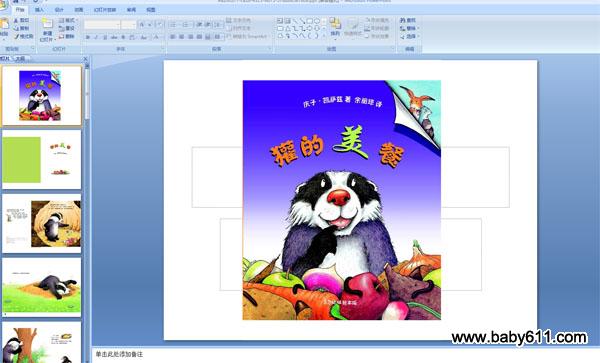Open the font name combo box
Screen dimensions: 600x363
[x=102, y=25]
